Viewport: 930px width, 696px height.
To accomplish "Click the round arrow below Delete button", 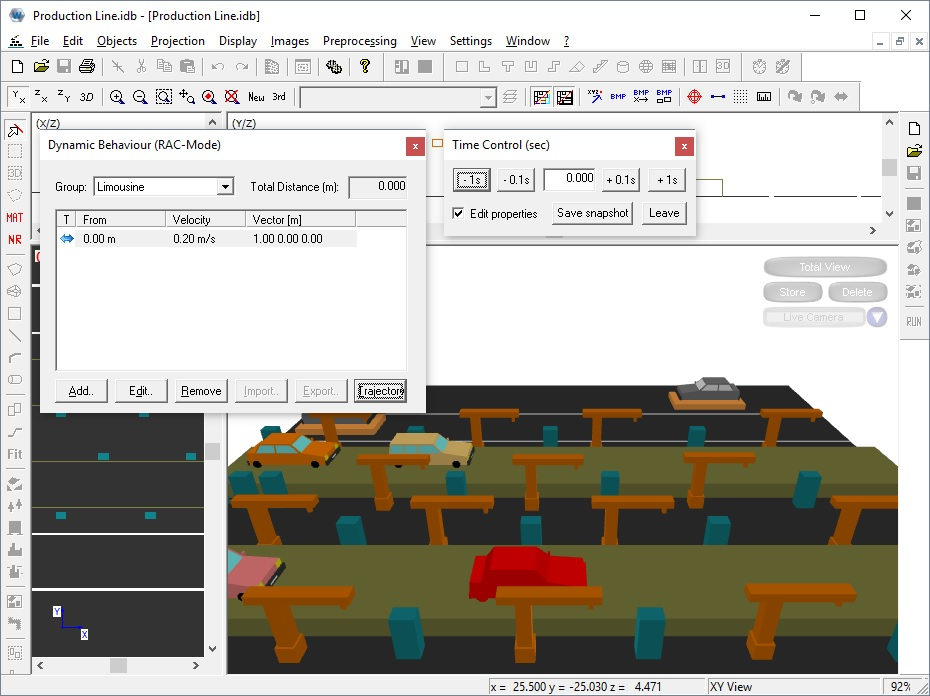I will [877, 317].
